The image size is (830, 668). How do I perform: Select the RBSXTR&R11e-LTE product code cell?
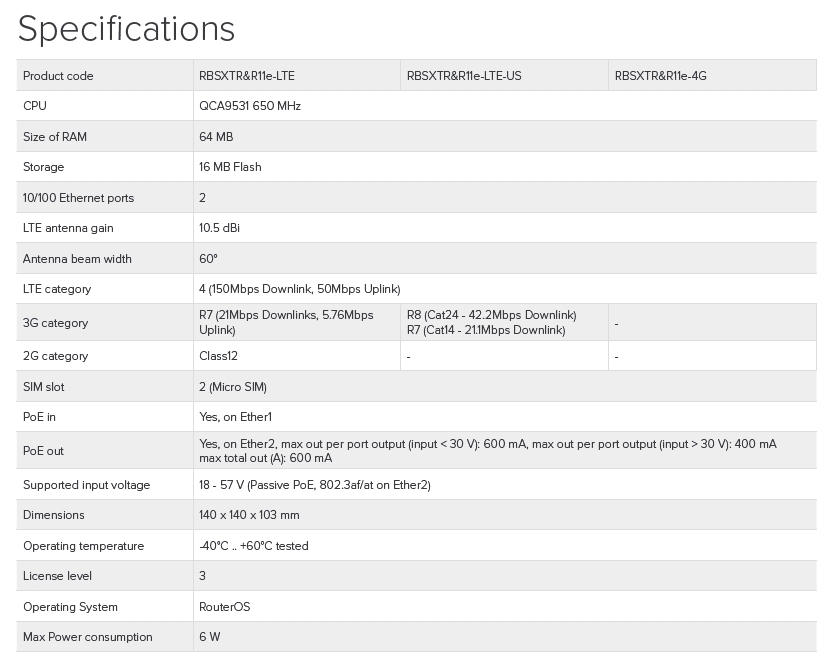[247, 76]
